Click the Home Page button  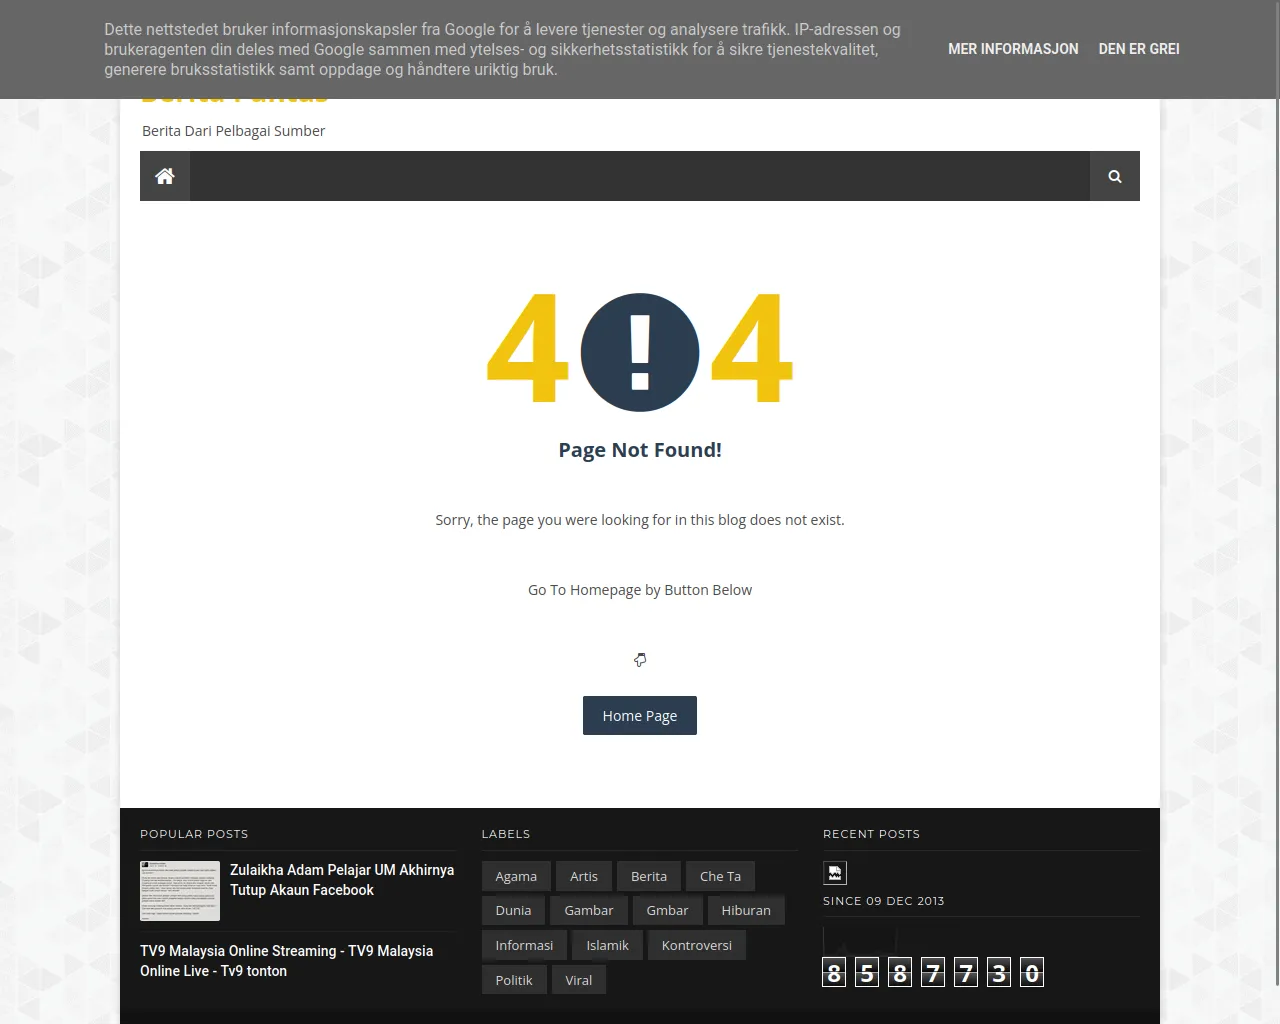(x=640, y=716)
